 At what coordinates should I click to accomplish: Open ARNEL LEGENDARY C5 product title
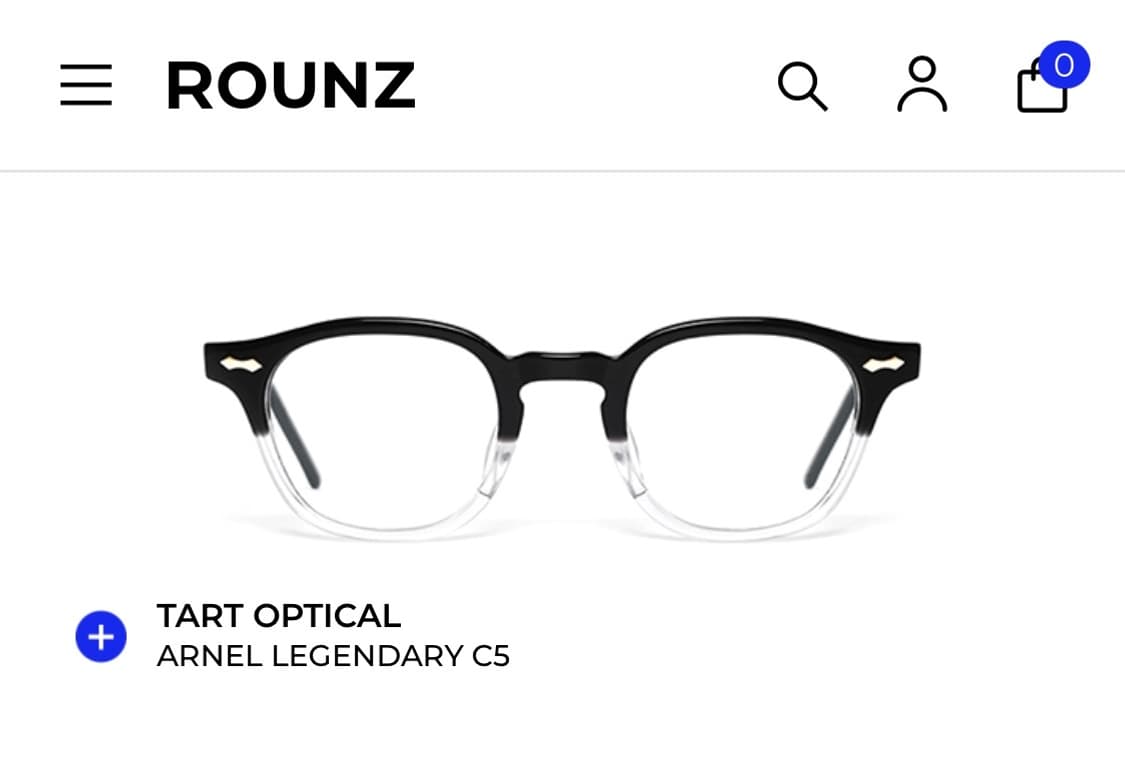(x=333, y=656)
